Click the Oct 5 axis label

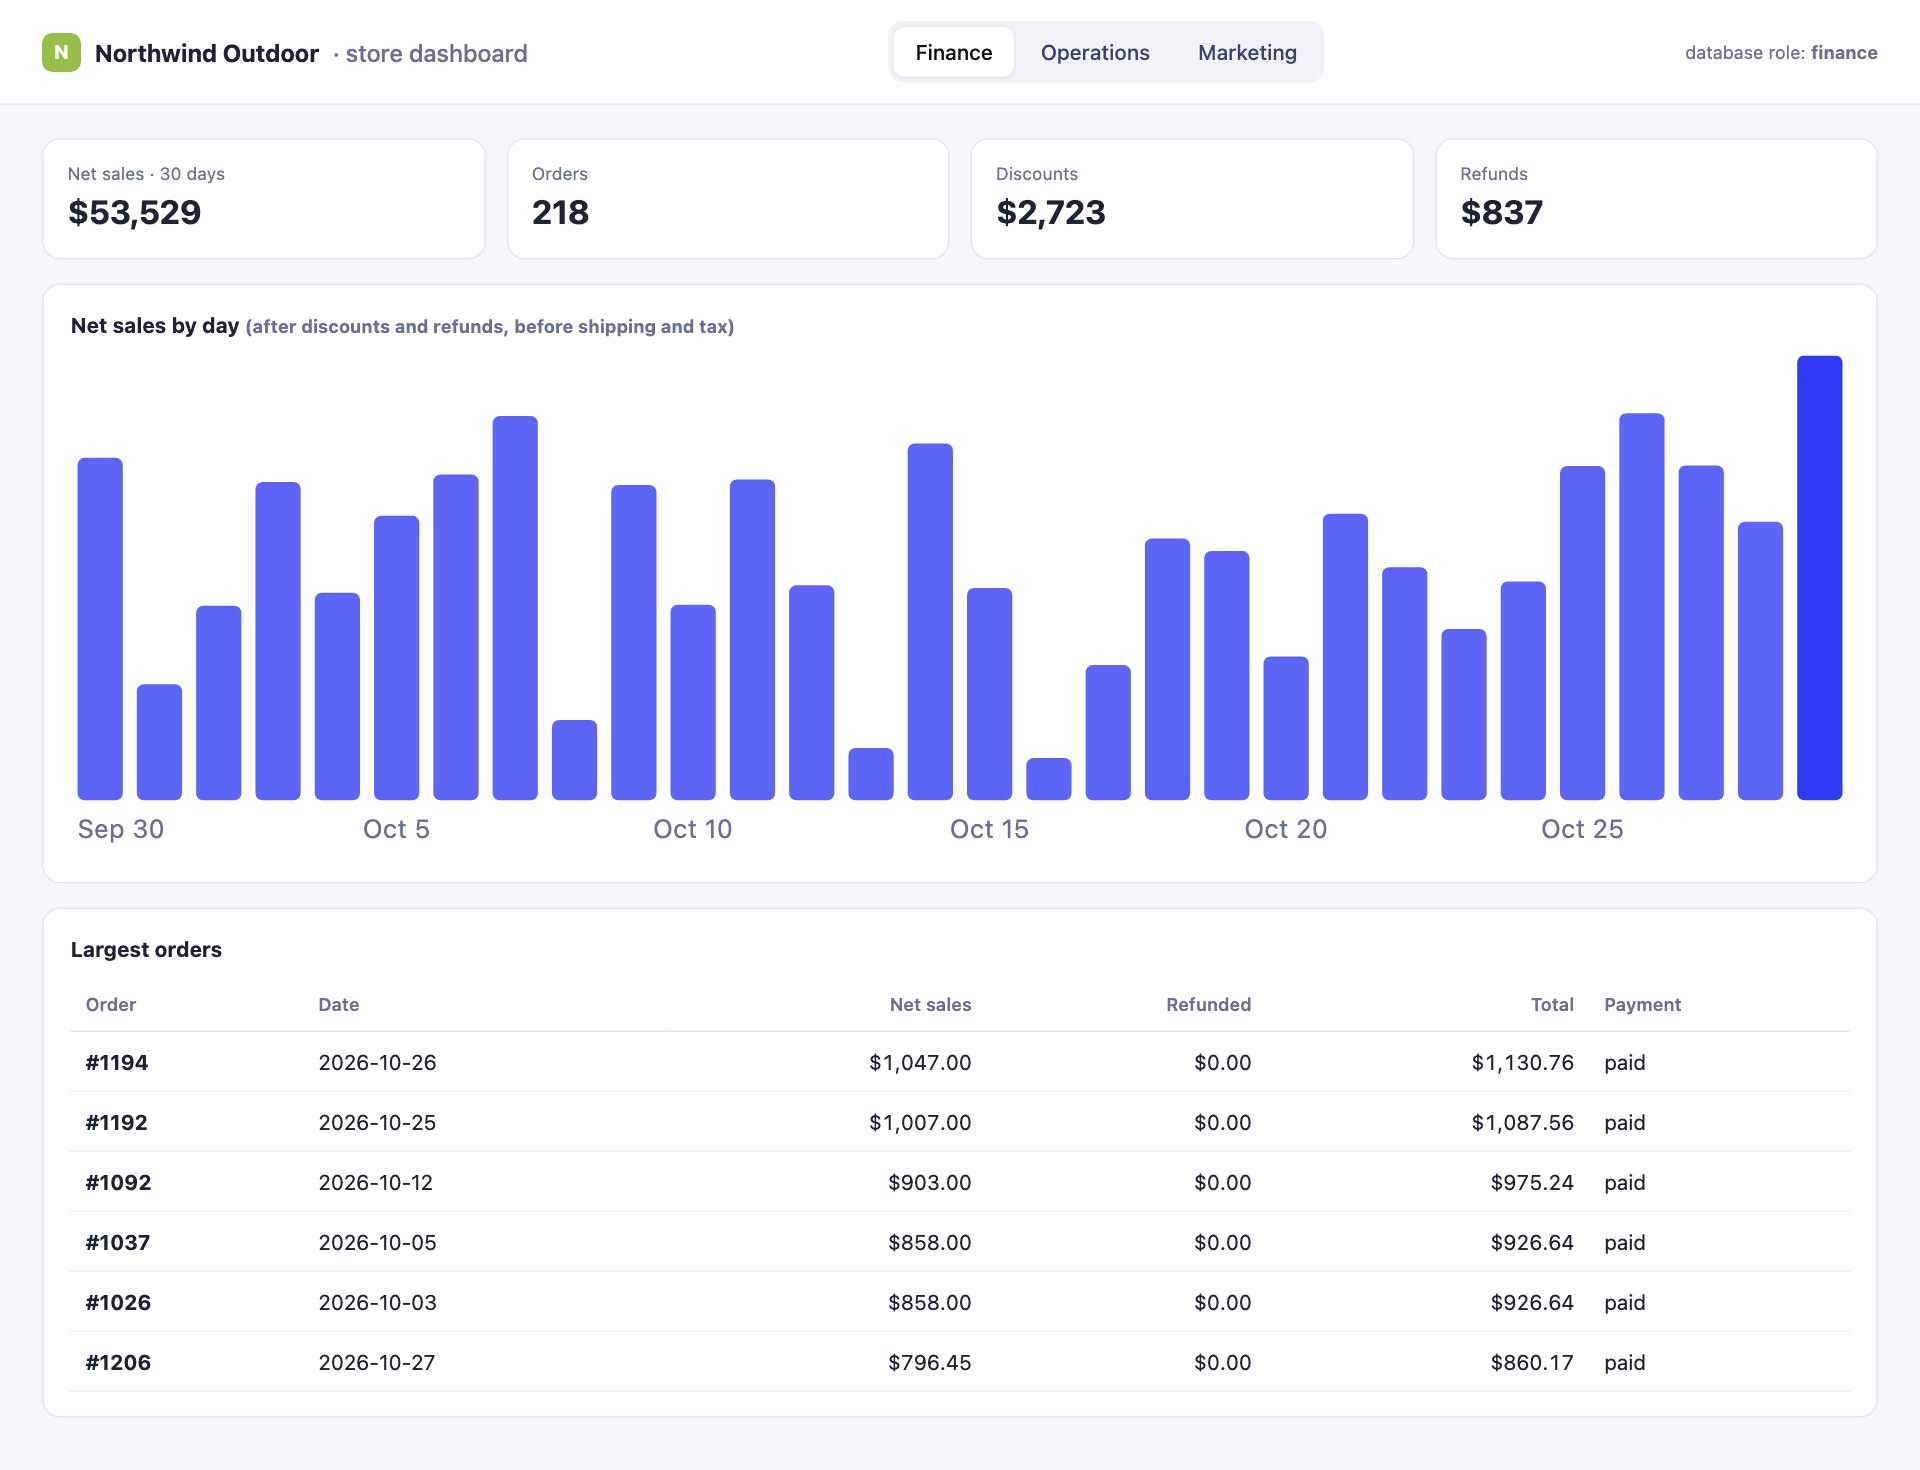pyautogui.click(x=396, y=830)
